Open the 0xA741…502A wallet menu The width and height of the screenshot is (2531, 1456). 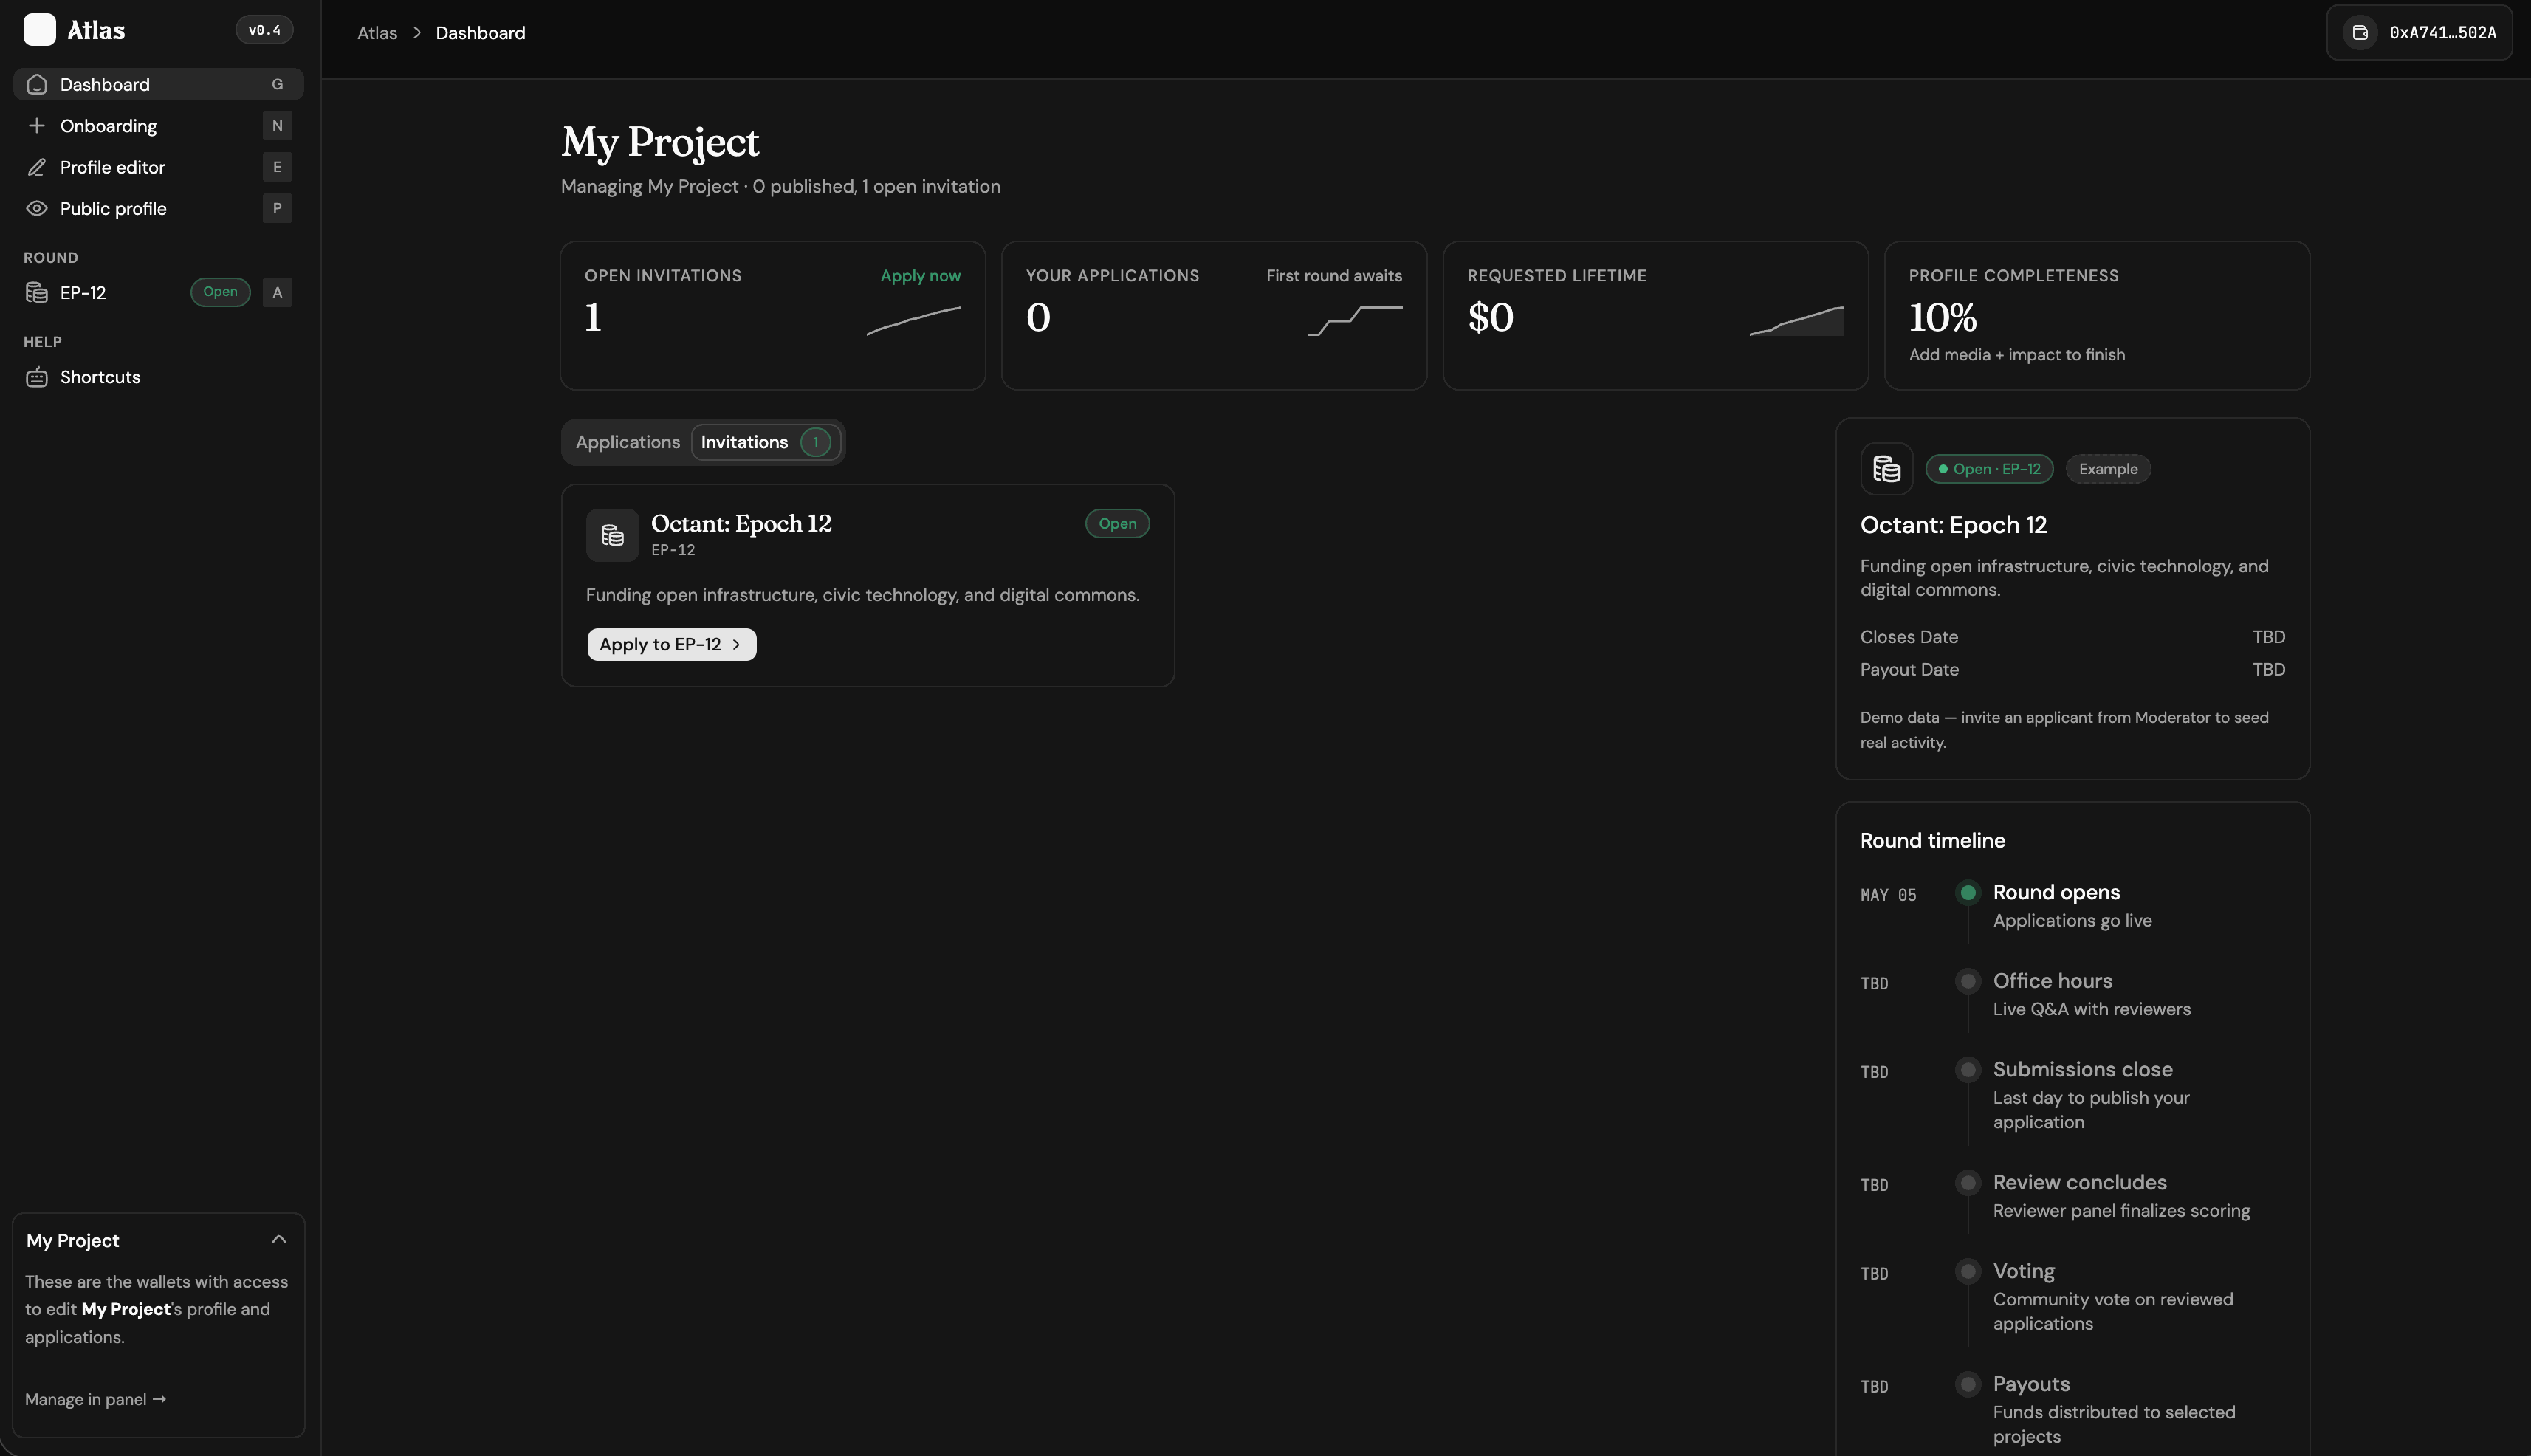tap(2419, 33)
